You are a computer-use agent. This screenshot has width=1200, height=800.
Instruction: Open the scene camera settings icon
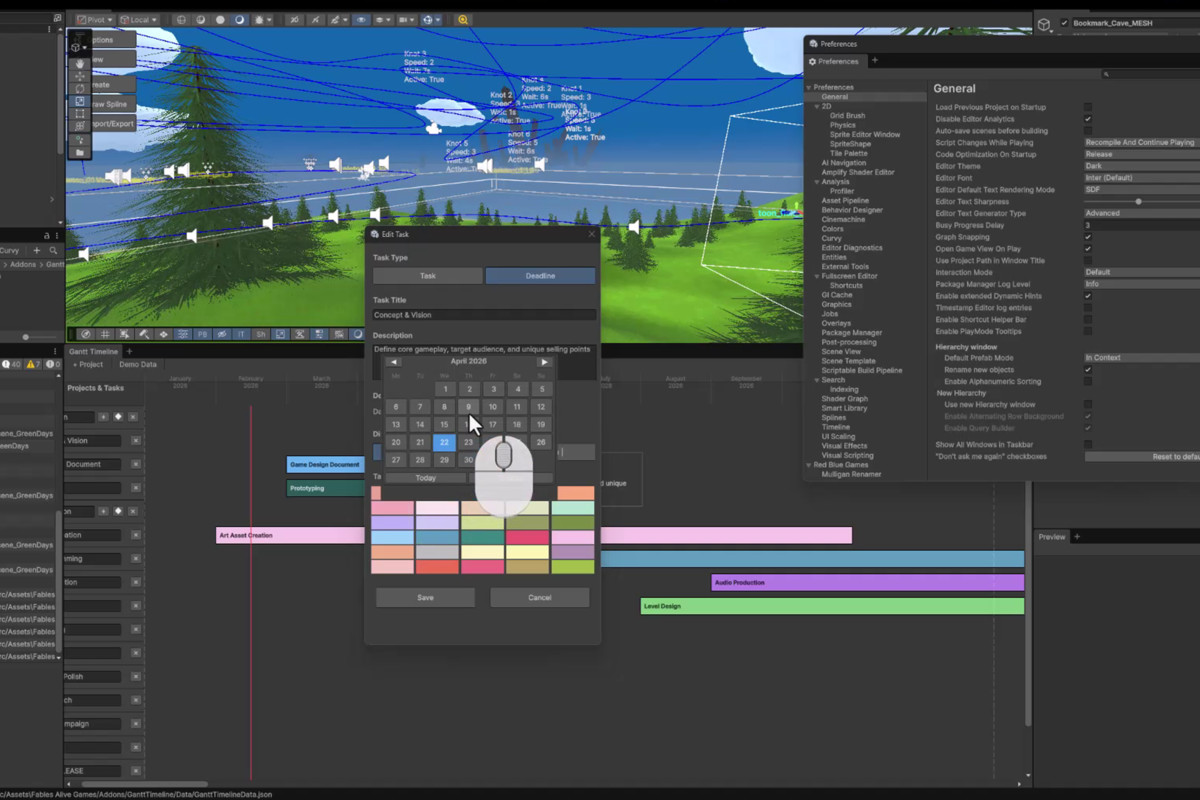(x=405, y=19)
